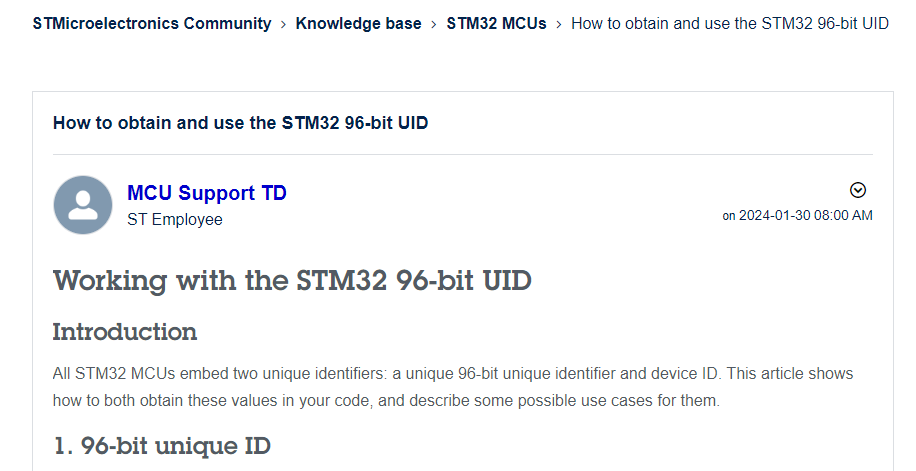Click the paragraph line starting "All STM32 MCUs"
The image size is (916, 471).
(452, 374)
